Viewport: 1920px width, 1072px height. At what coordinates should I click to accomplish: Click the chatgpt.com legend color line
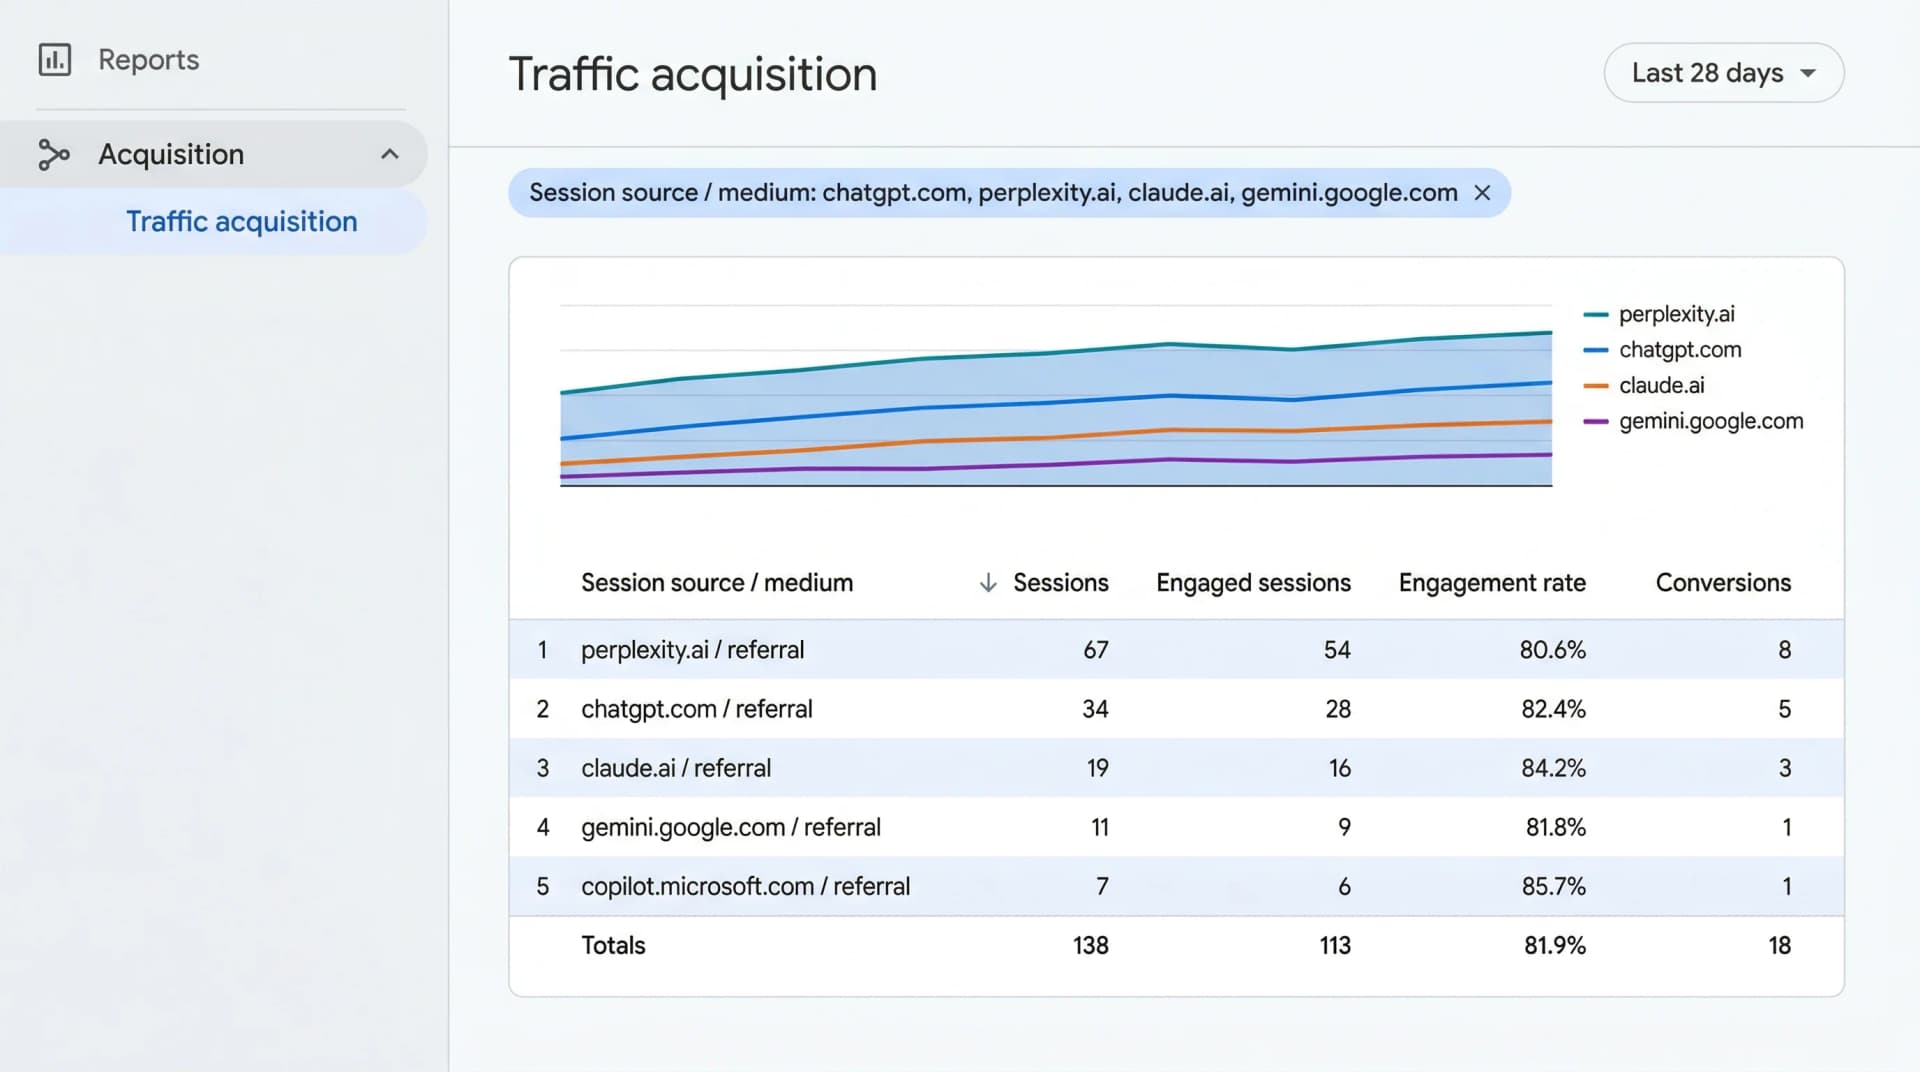[1597, 349]
